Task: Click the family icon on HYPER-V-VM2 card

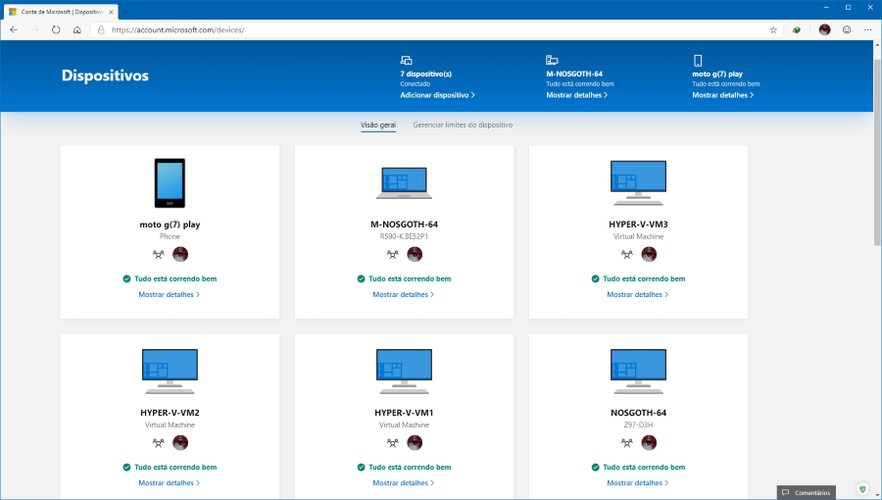Action: click(159, 443)
